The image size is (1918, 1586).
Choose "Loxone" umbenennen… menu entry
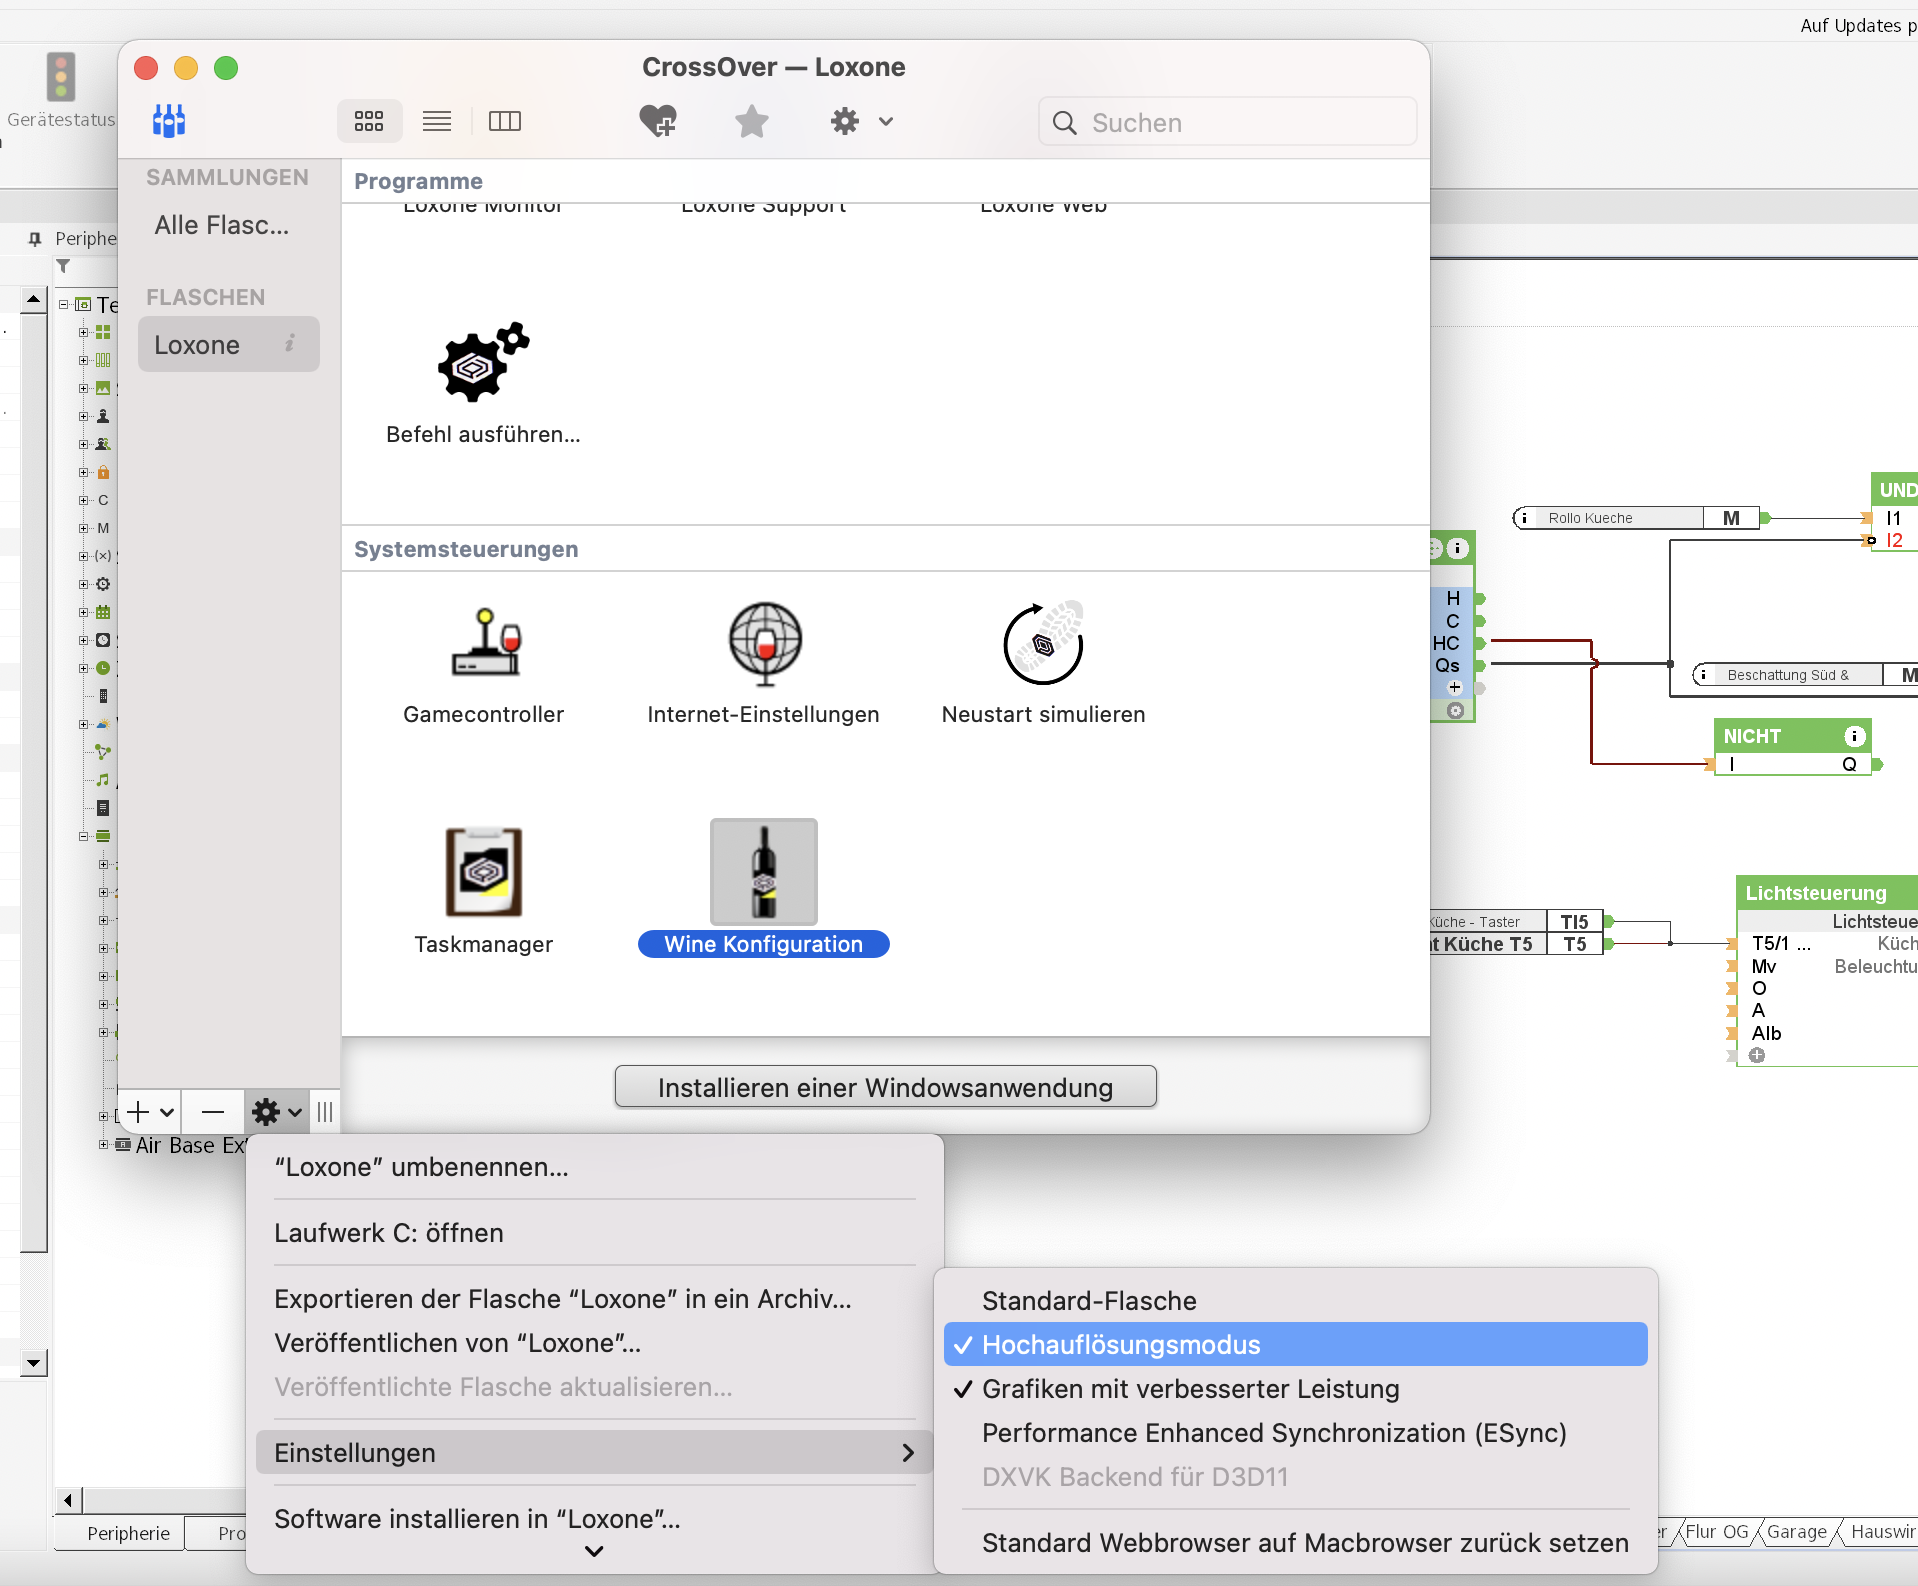point(421,1167)
